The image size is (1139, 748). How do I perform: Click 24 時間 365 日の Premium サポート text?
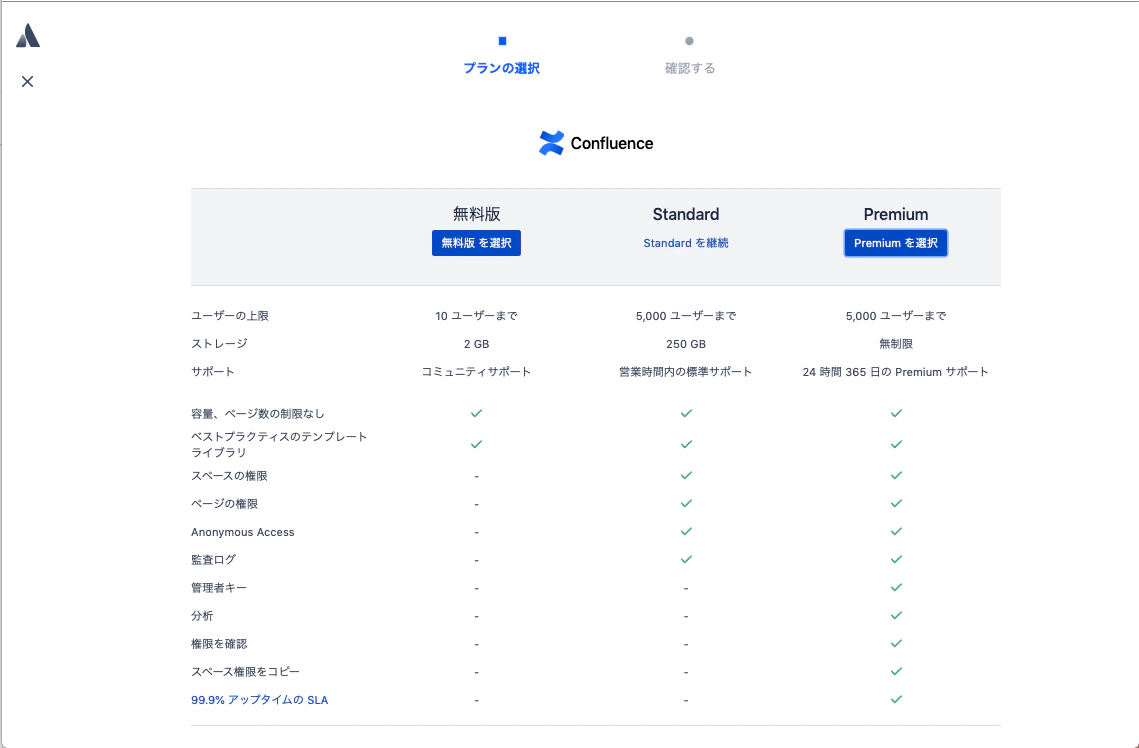point(896,372)
